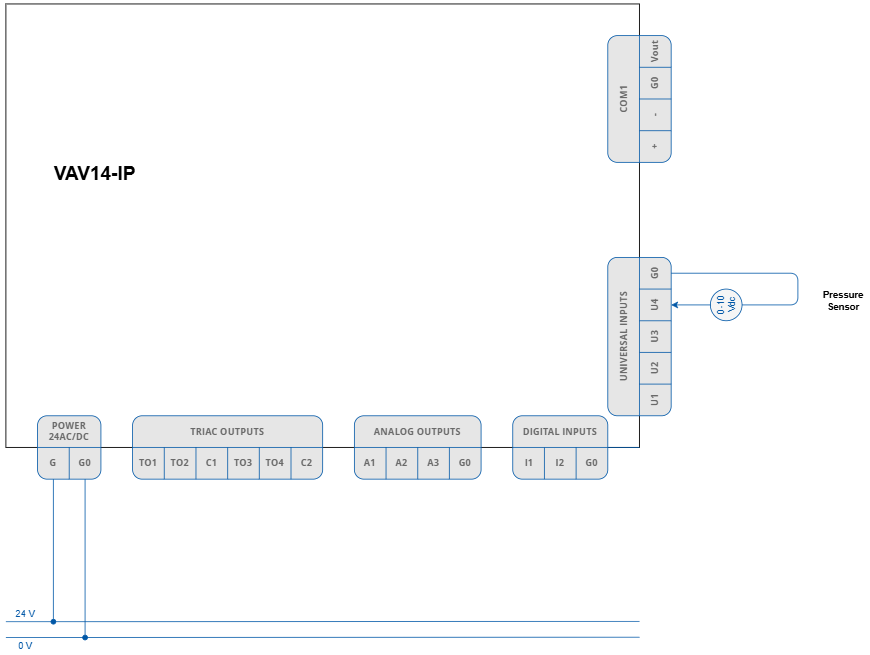Select the VAV14-IP controller title
The height and width of the screenshot is (655, 870).
coord(94,173)
